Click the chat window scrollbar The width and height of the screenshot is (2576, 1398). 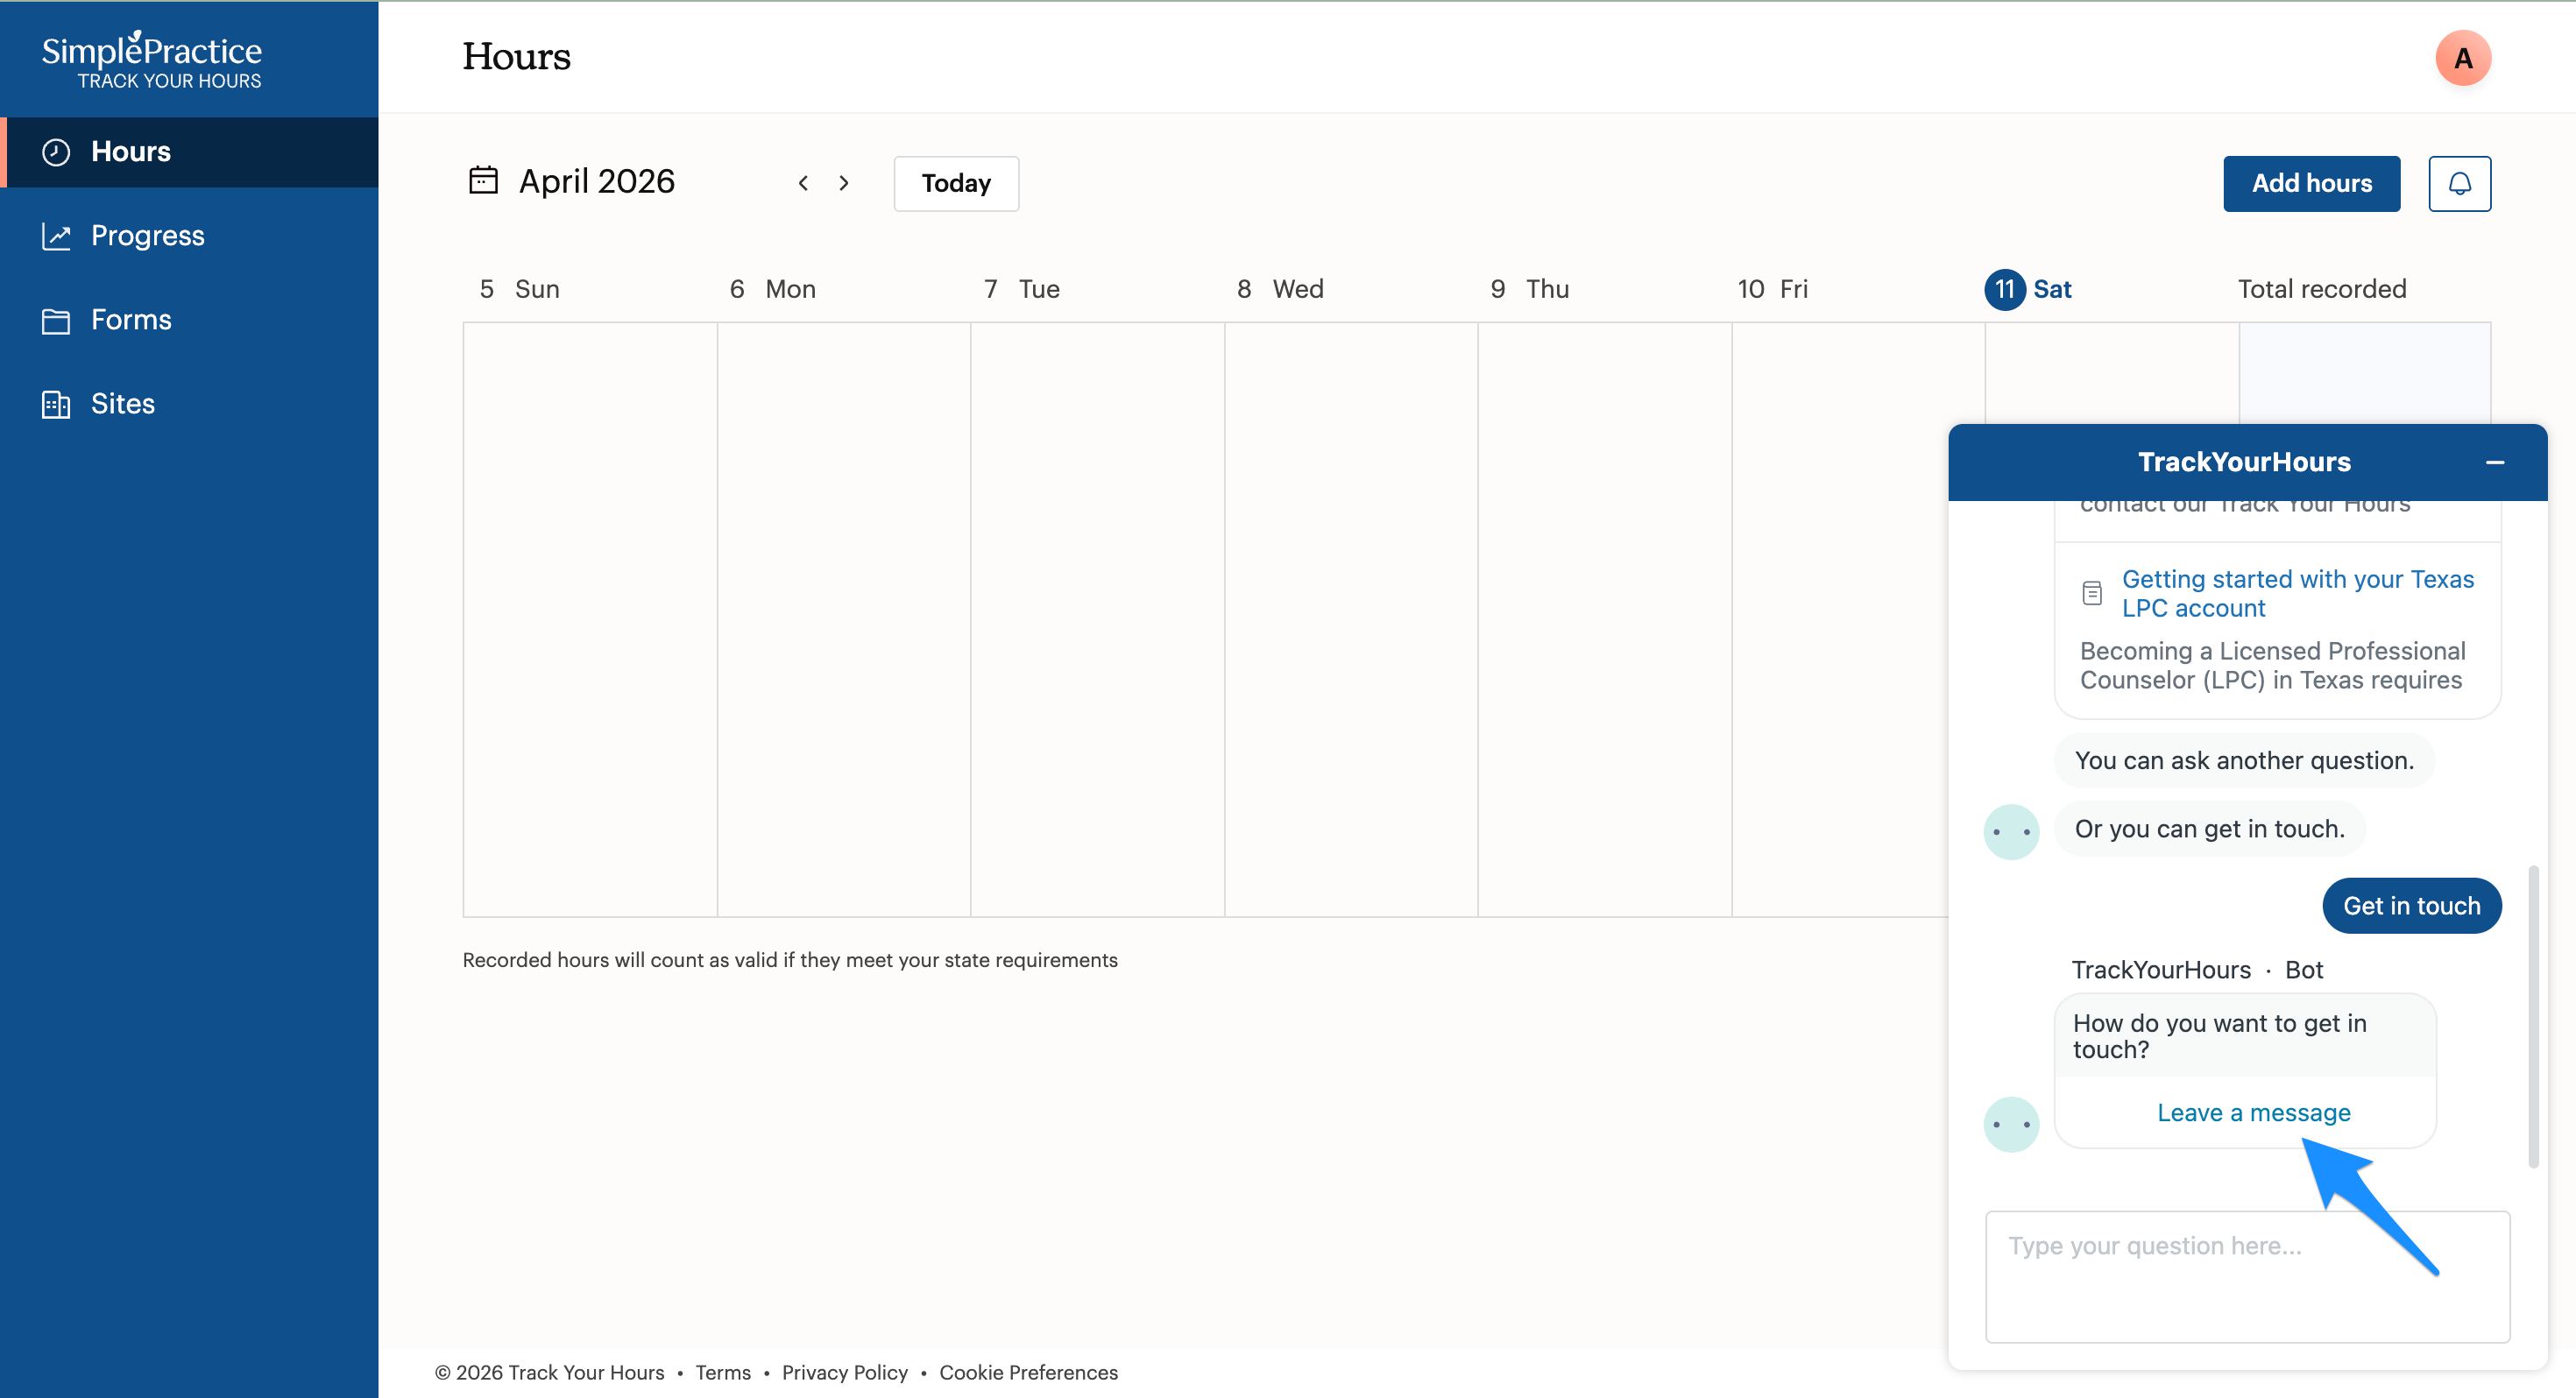click(2533, 1016)
